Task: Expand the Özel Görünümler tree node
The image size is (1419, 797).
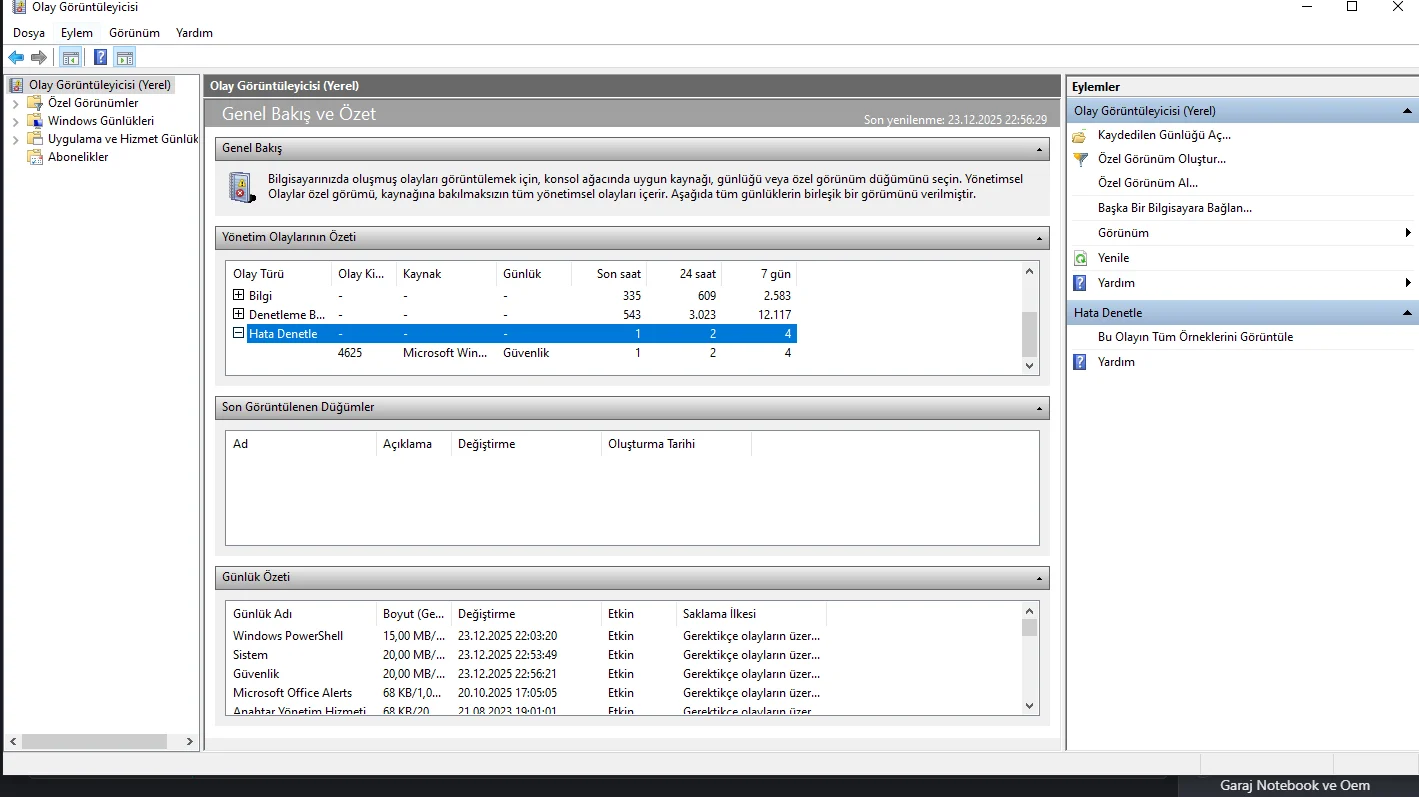Action: coord(15,103)
